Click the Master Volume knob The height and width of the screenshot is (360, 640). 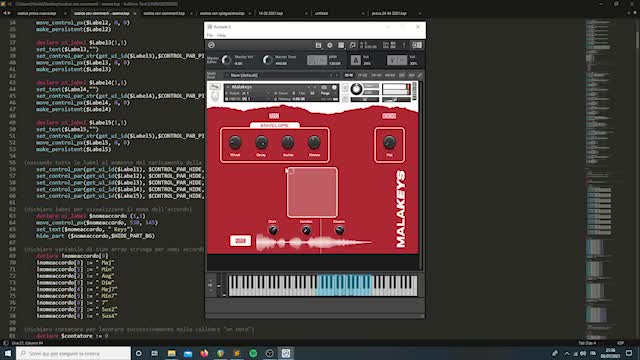point(227,60)
